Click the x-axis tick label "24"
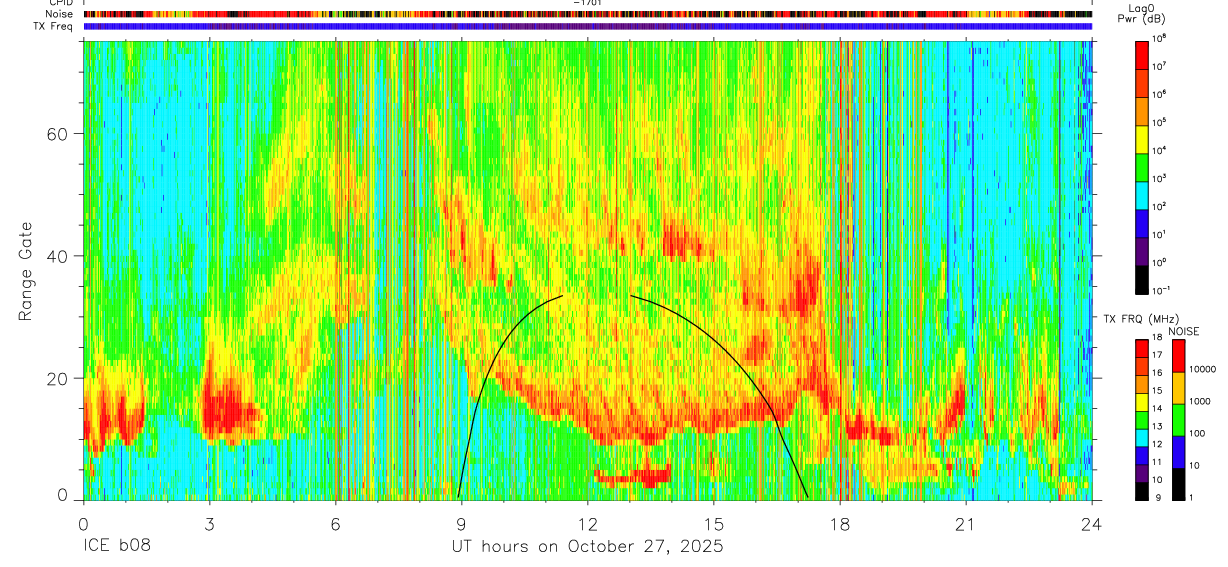The width and height of the screenshot is (1228, 567). (1092, 524)
